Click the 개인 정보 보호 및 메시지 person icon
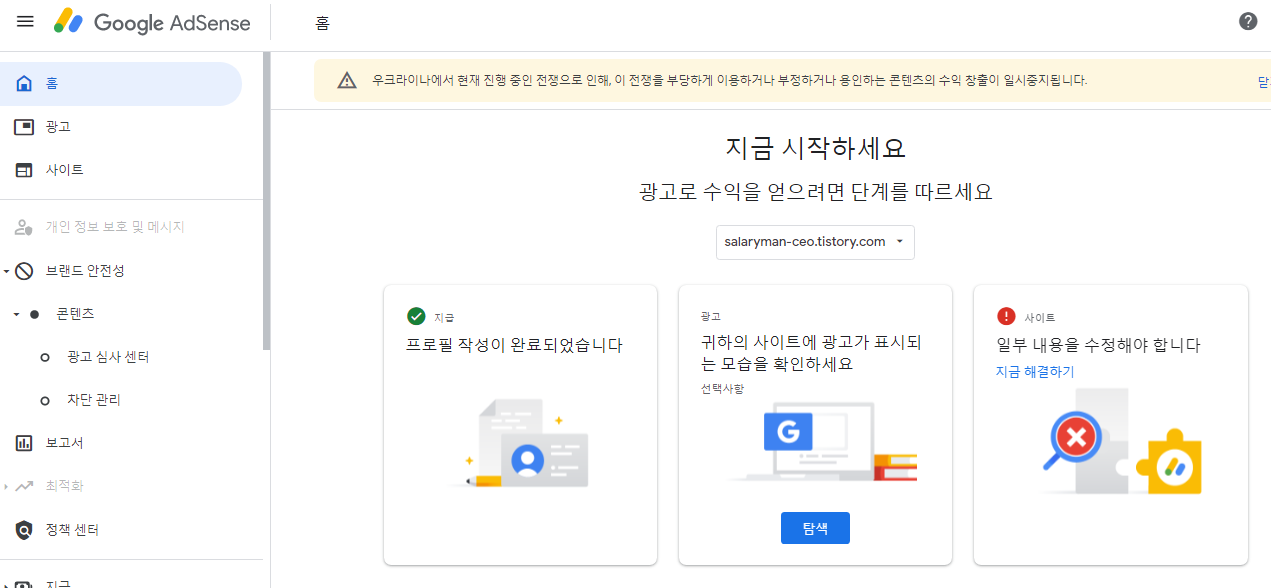1271x588 pixels. tap(25, 227)
